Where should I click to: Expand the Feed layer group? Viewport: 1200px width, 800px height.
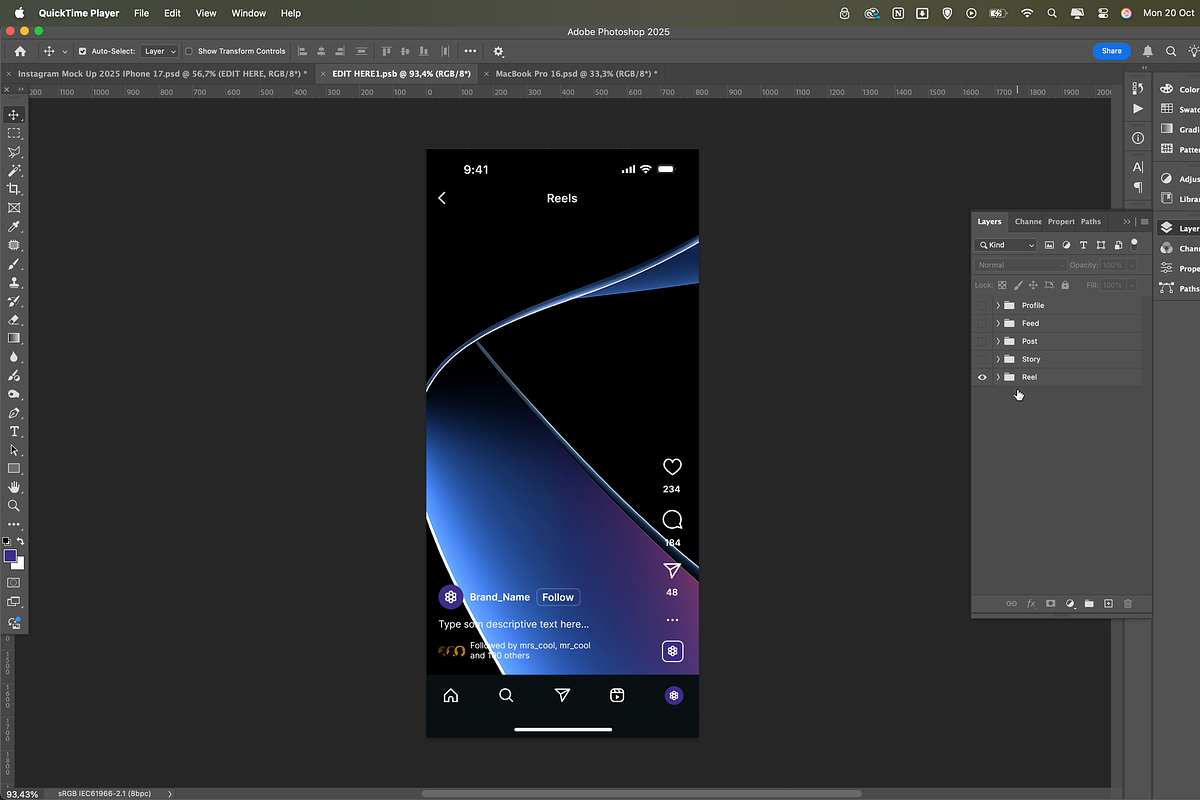[997, 323]
